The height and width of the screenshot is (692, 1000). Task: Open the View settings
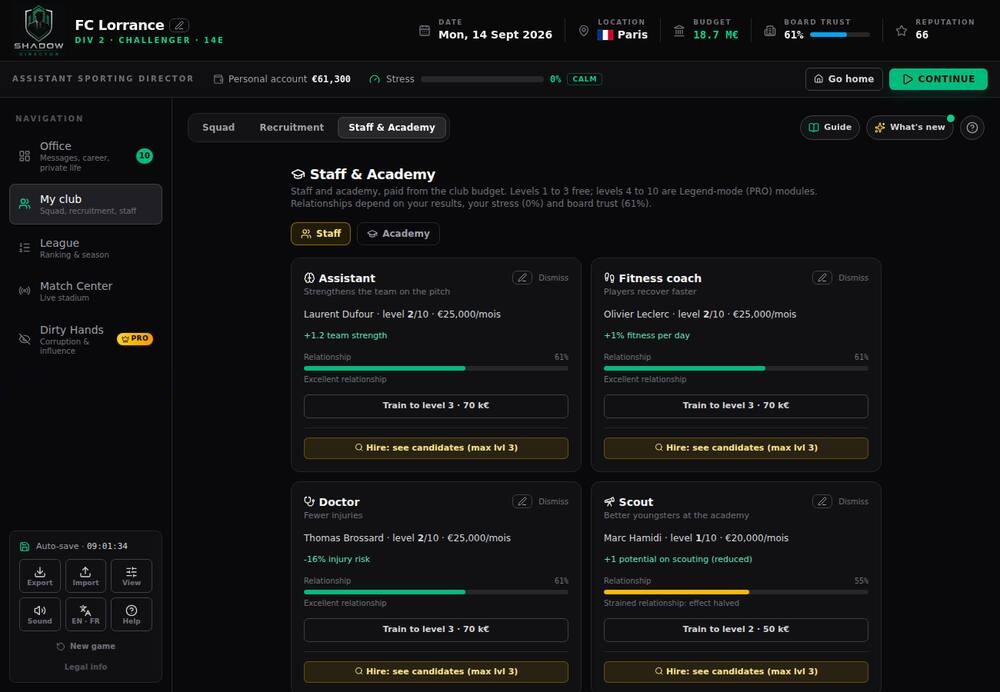point(131,576)
